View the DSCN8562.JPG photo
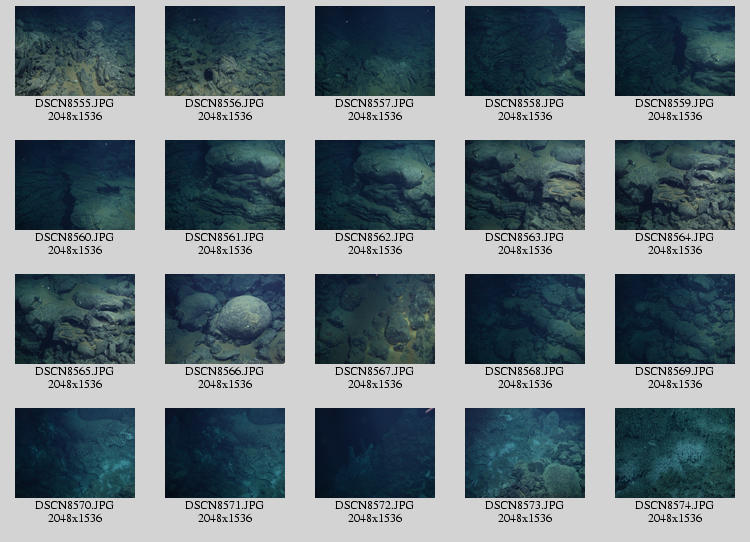The width and height of the screenshot is (750, 542). click(x=375, y=185)
